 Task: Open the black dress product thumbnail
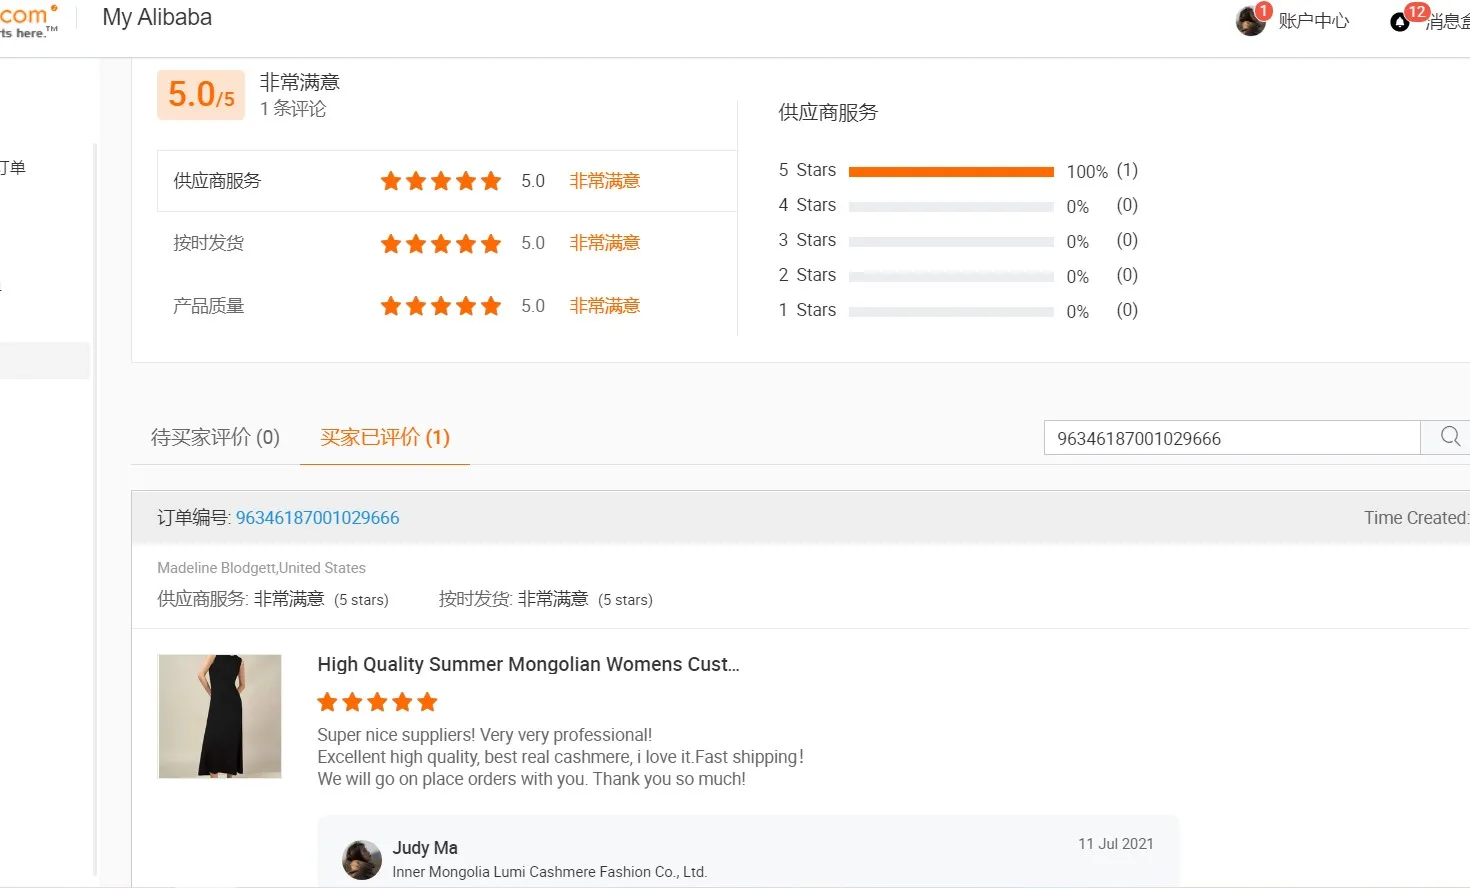click(x=220, y=716)
